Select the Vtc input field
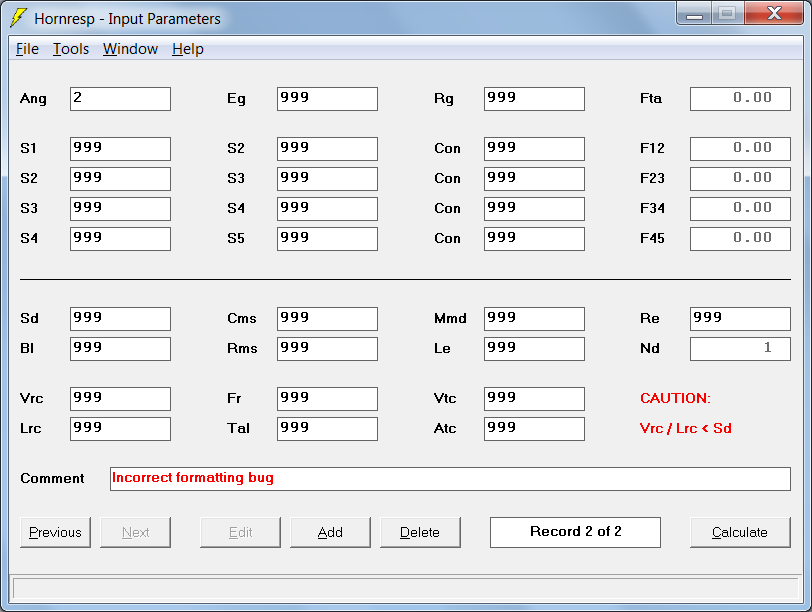 click(x=534, y=399)
